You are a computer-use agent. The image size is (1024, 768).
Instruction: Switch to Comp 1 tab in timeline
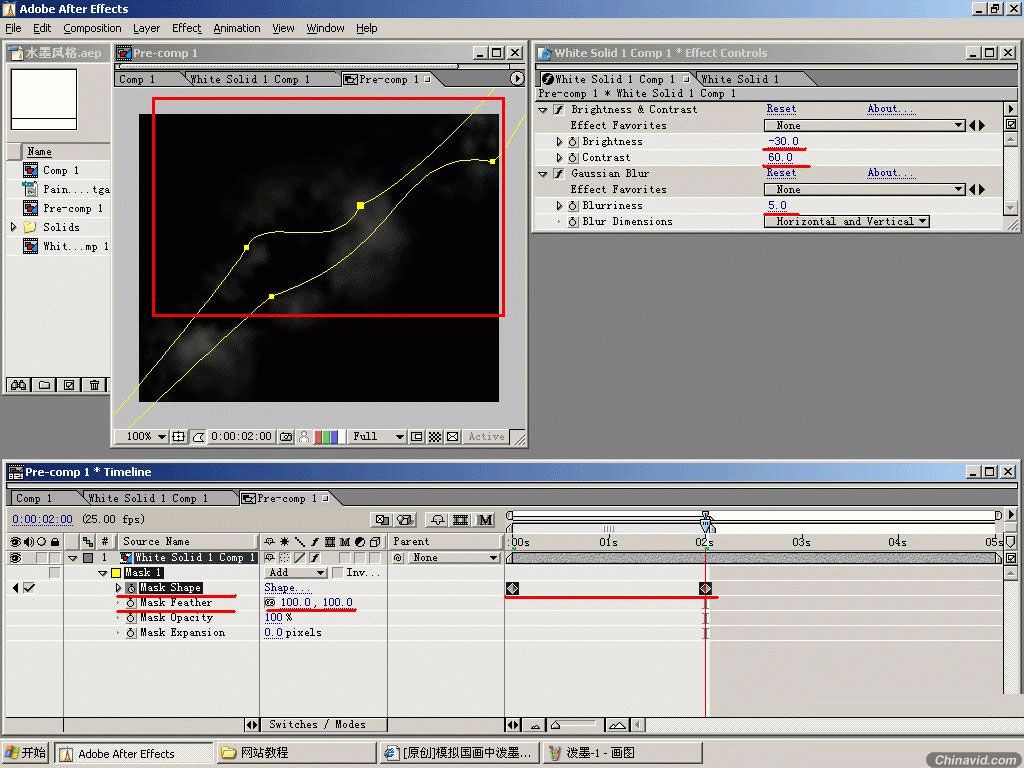[34, 498]
